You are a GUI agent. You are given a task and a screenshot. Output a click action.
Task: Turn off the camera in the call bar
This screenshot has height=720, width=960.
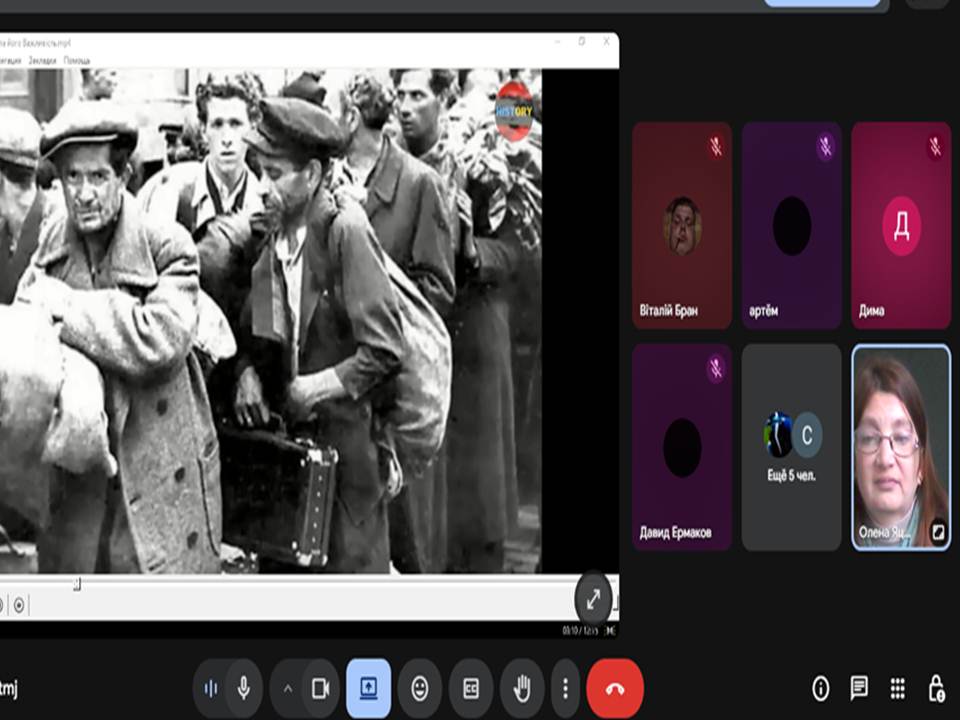tap(321, 688)
